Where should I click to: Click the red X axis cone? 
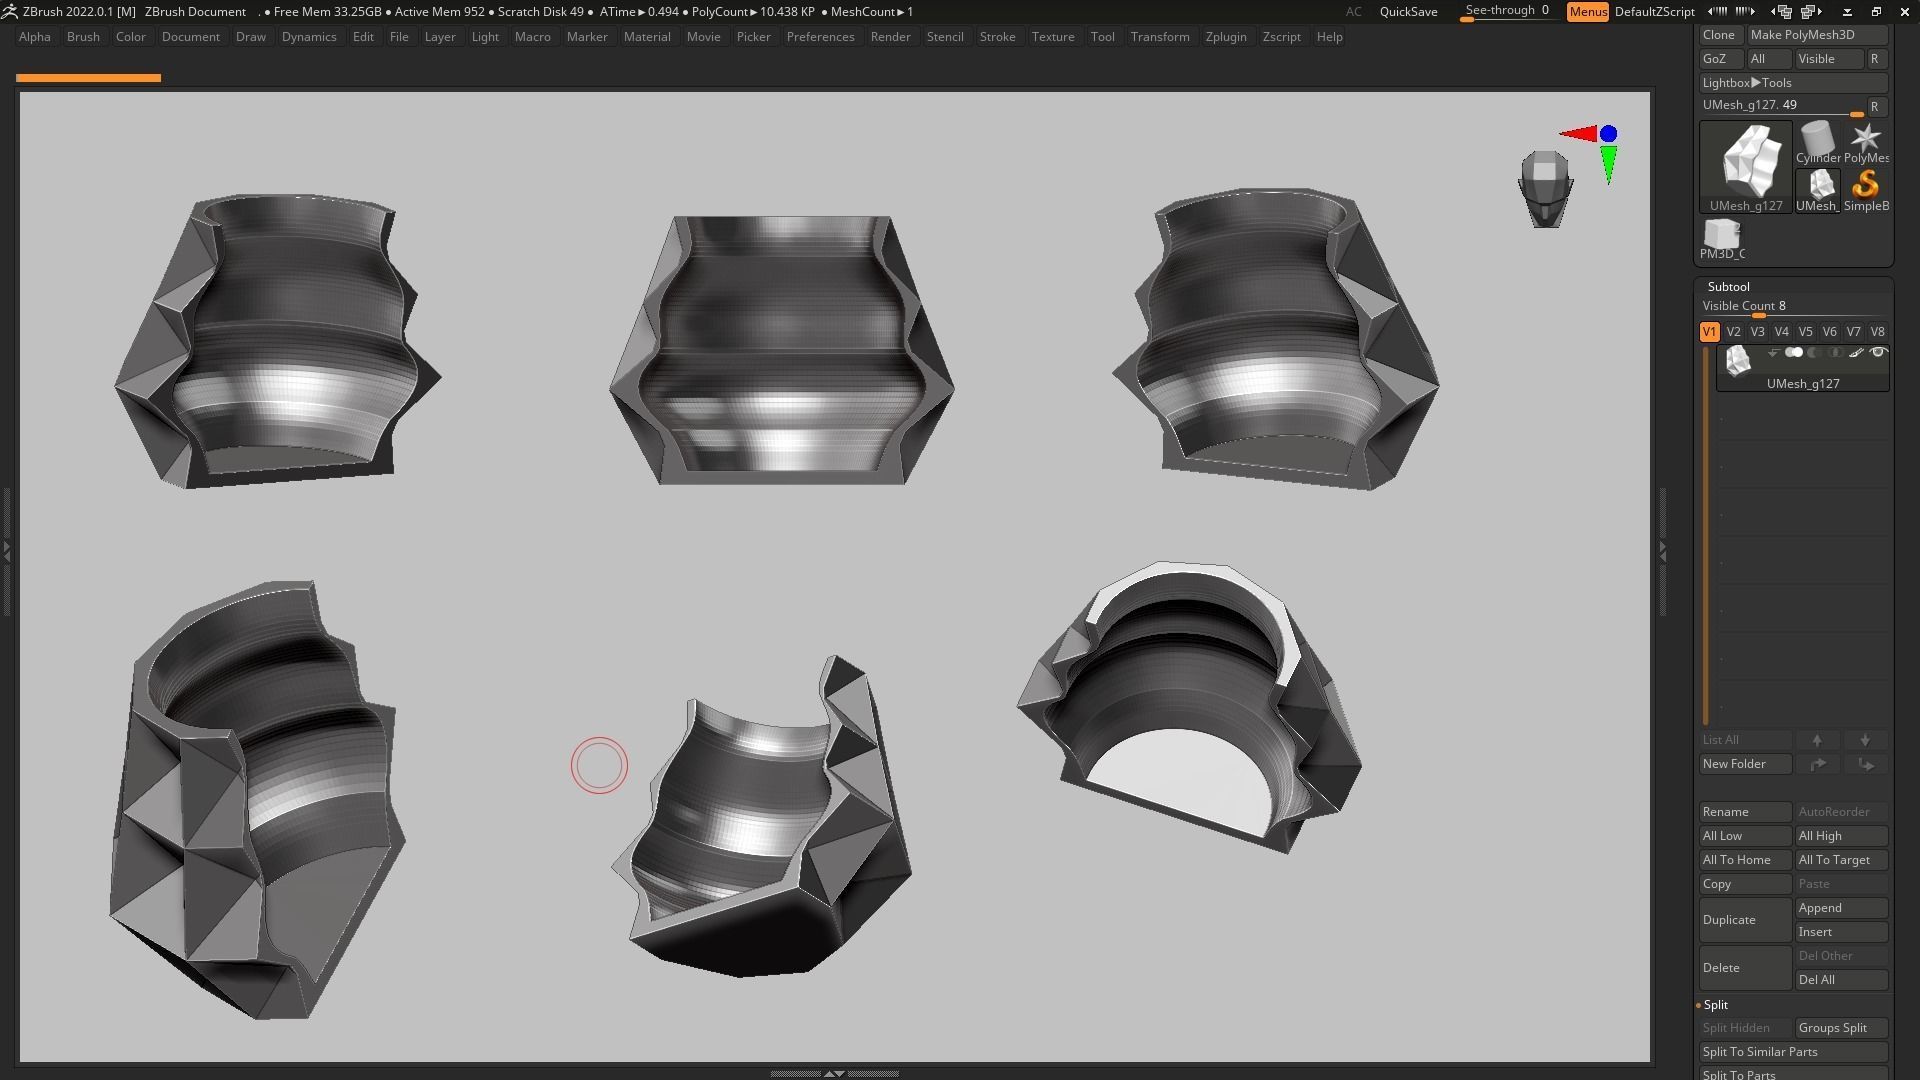click(x=1577, y=133)
